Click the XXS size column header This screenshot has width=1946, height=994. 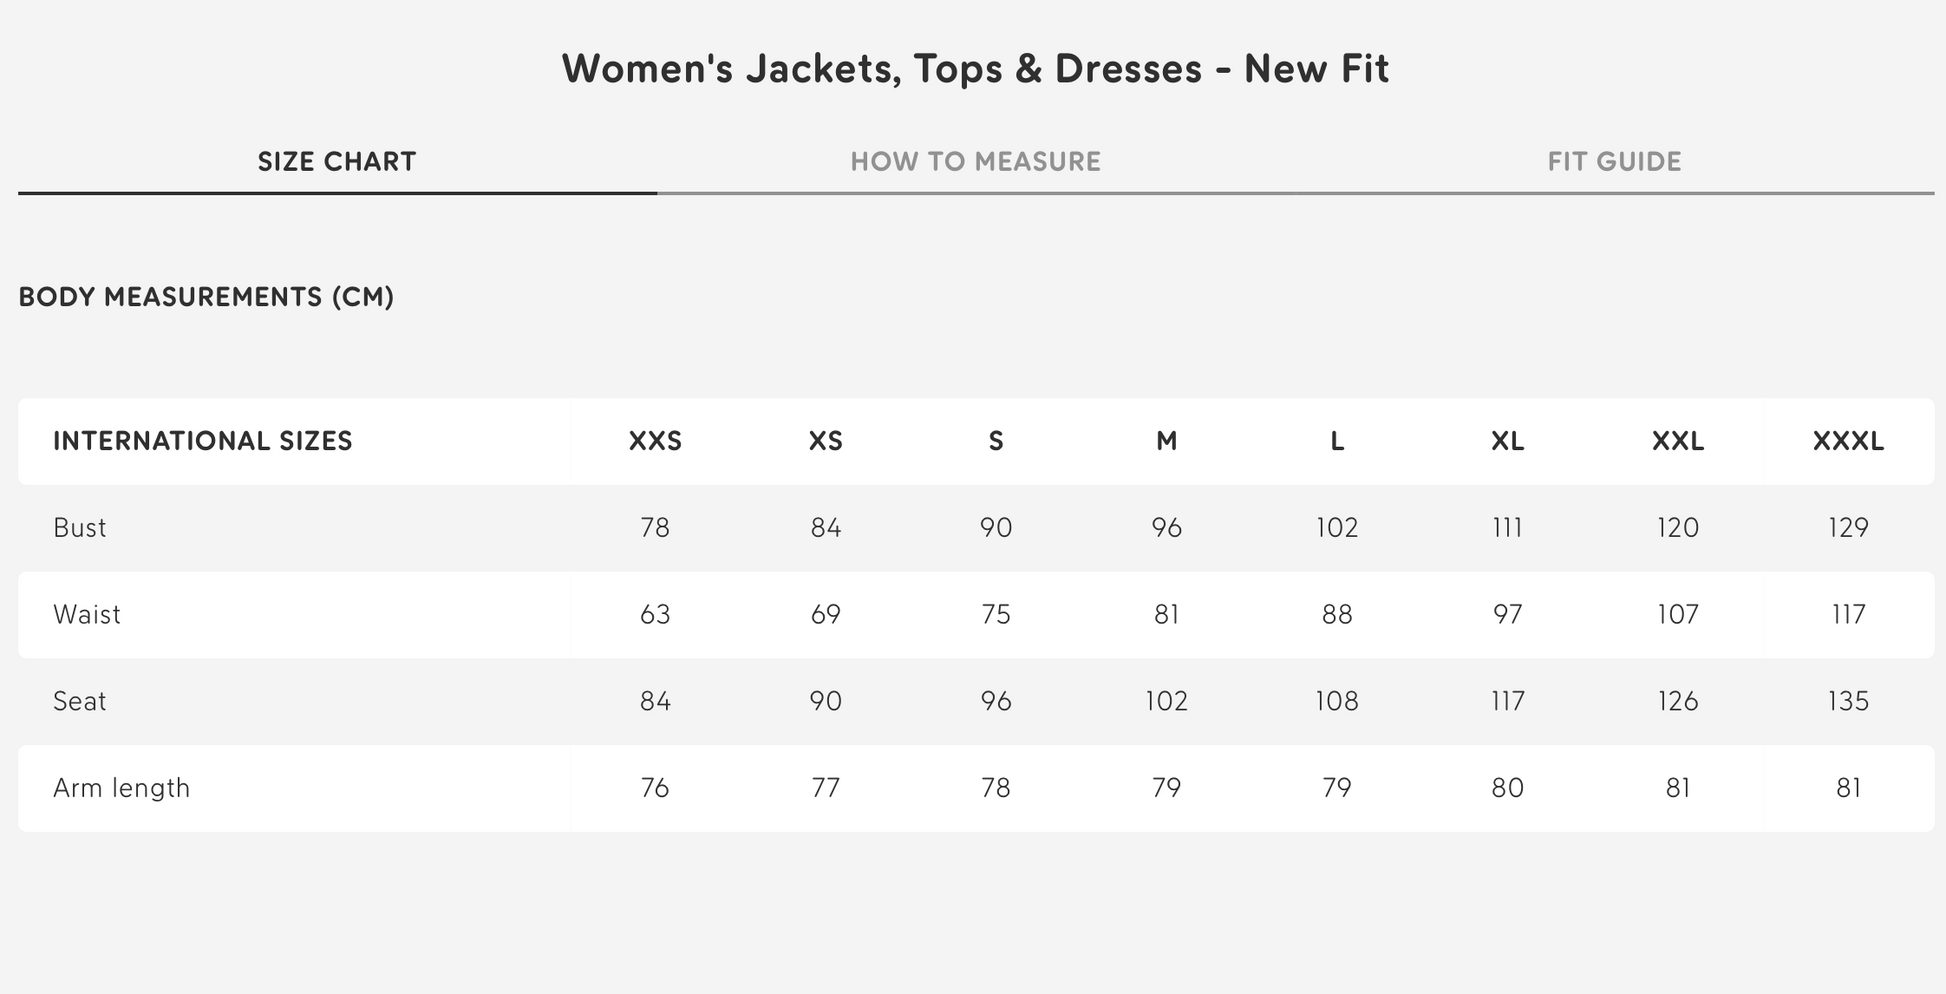click(x=655, y=441)
